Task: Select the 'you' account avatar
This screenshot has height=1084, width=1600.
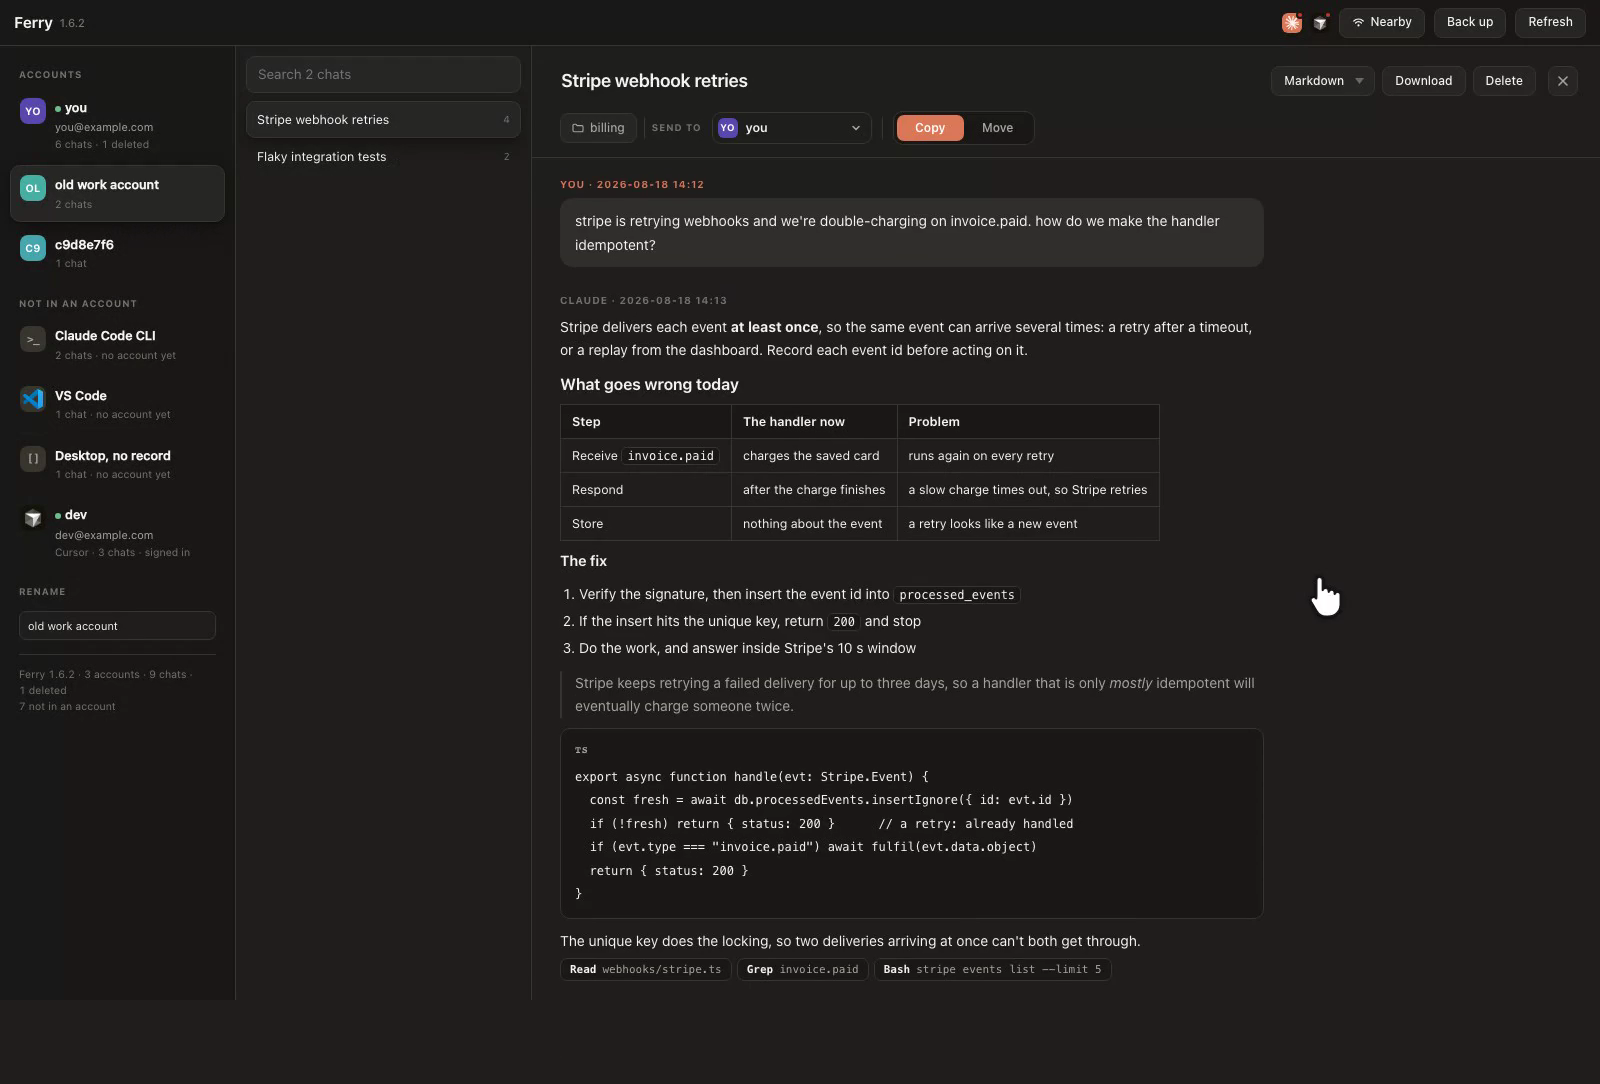Action: pos(33,111)
